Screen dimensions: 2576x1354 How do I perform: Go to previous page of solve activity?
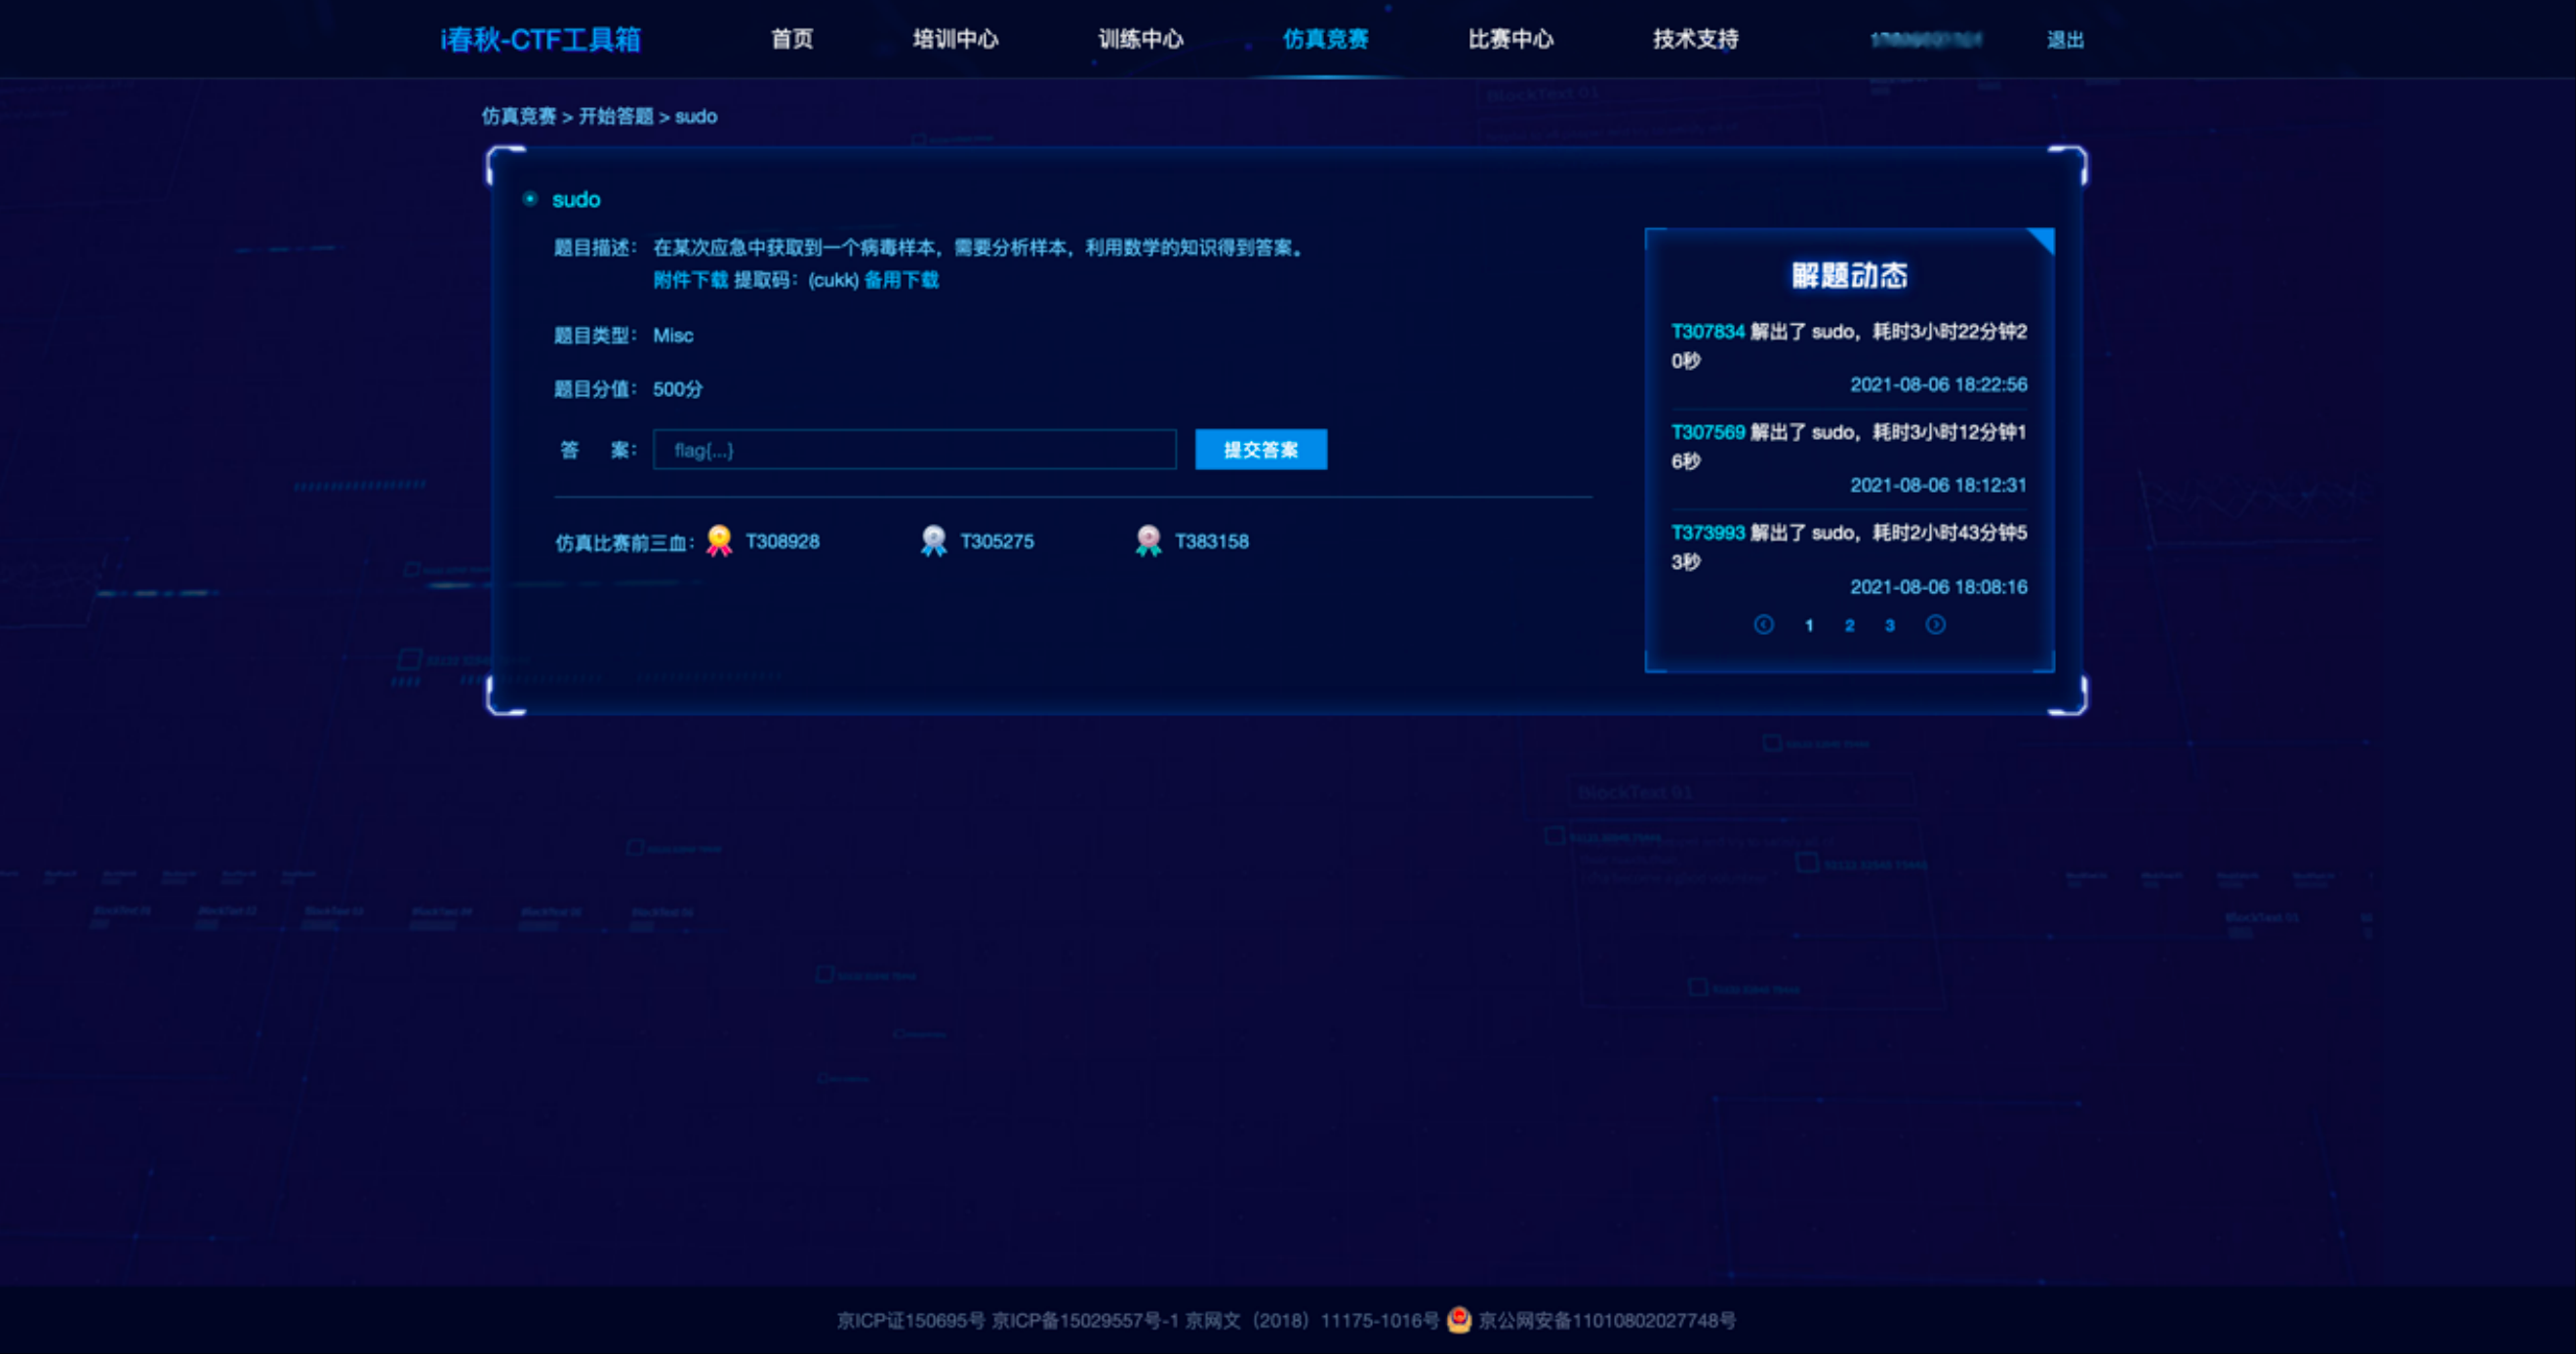pos(1763,625)
